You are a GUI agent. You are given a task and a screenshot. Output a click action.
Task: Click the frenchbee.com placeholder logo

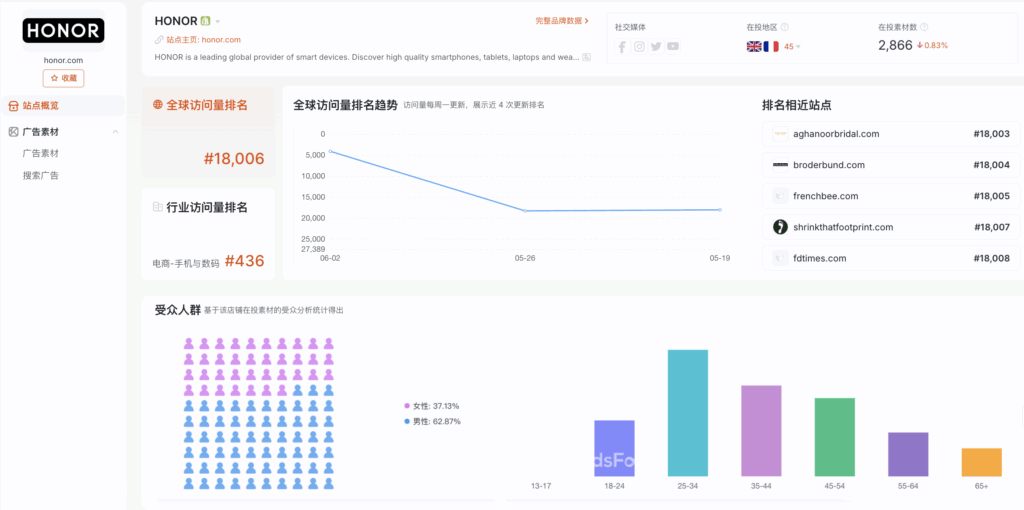(x=780, y=196)
